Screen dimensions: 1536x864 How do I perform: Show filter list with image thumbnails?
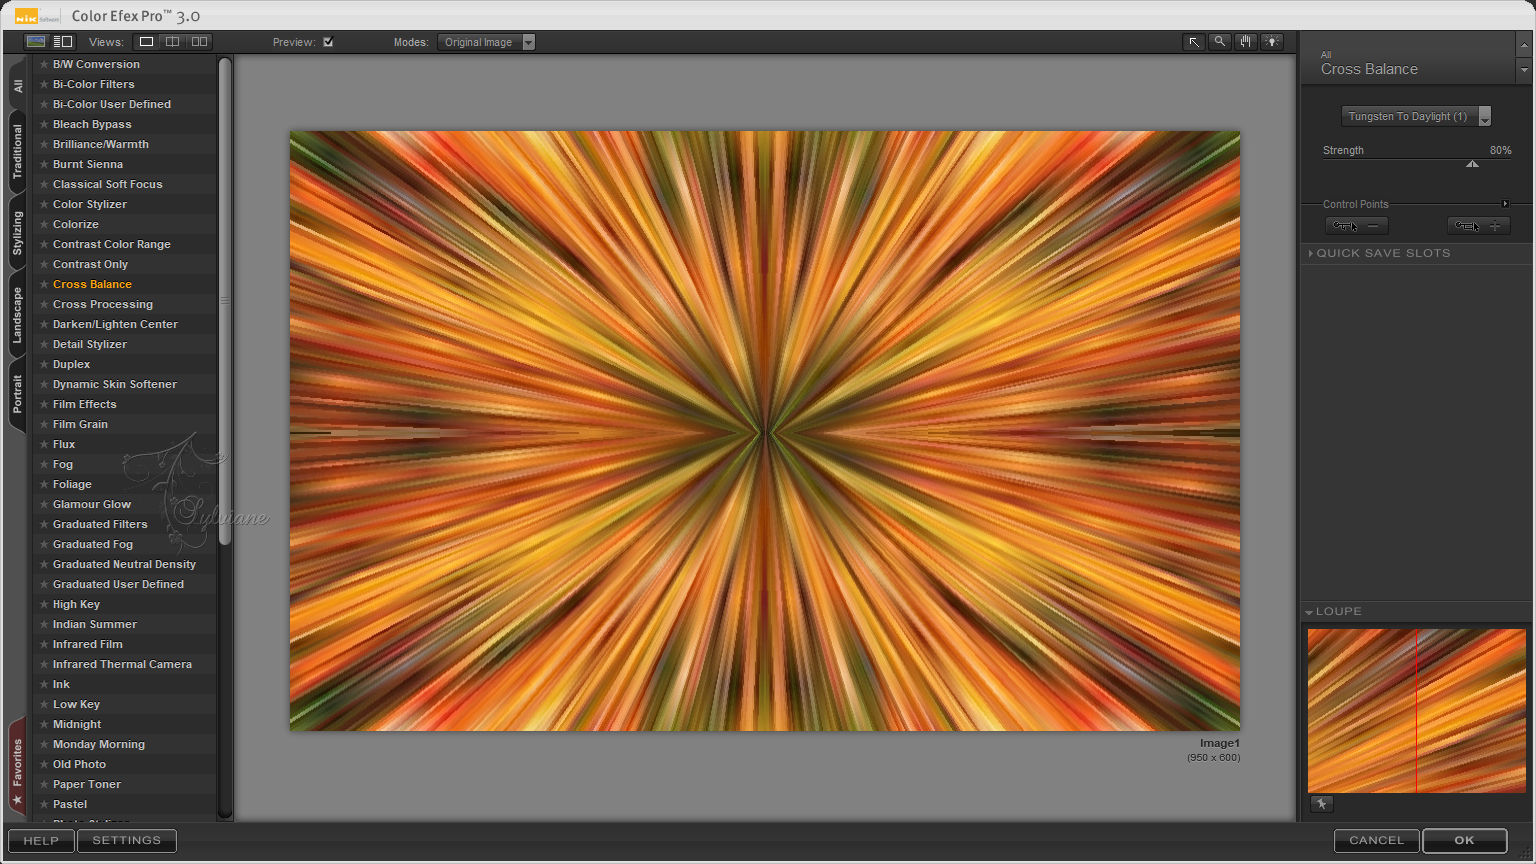36,42
